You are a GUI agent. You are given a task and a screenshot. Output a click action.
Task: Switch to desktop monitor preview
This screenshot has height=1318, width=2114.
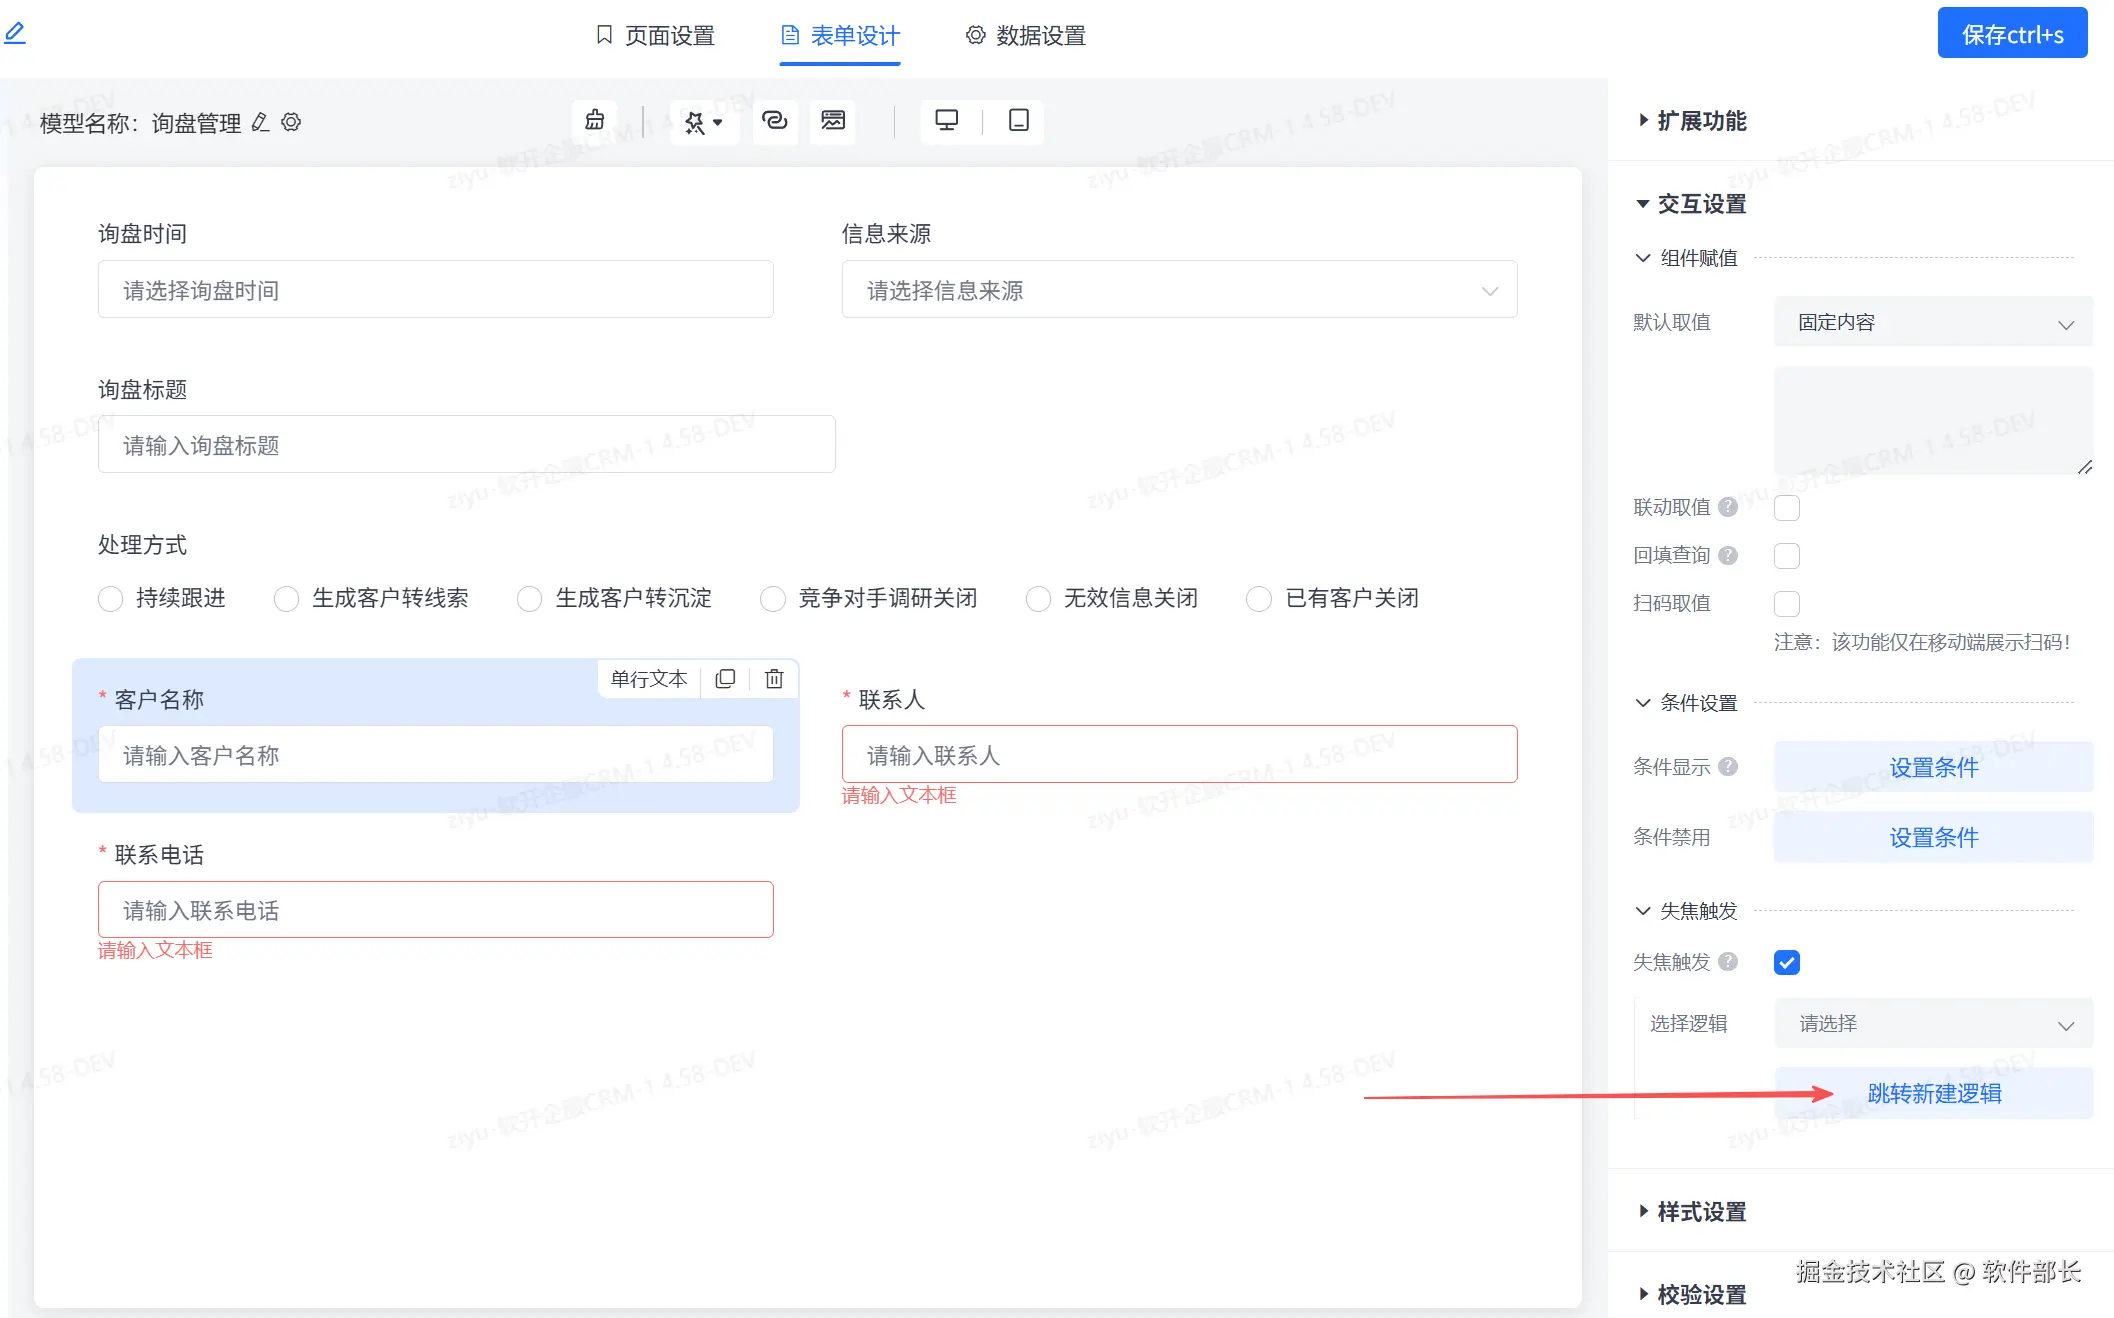pyautogui.click(x=946, y=121)
